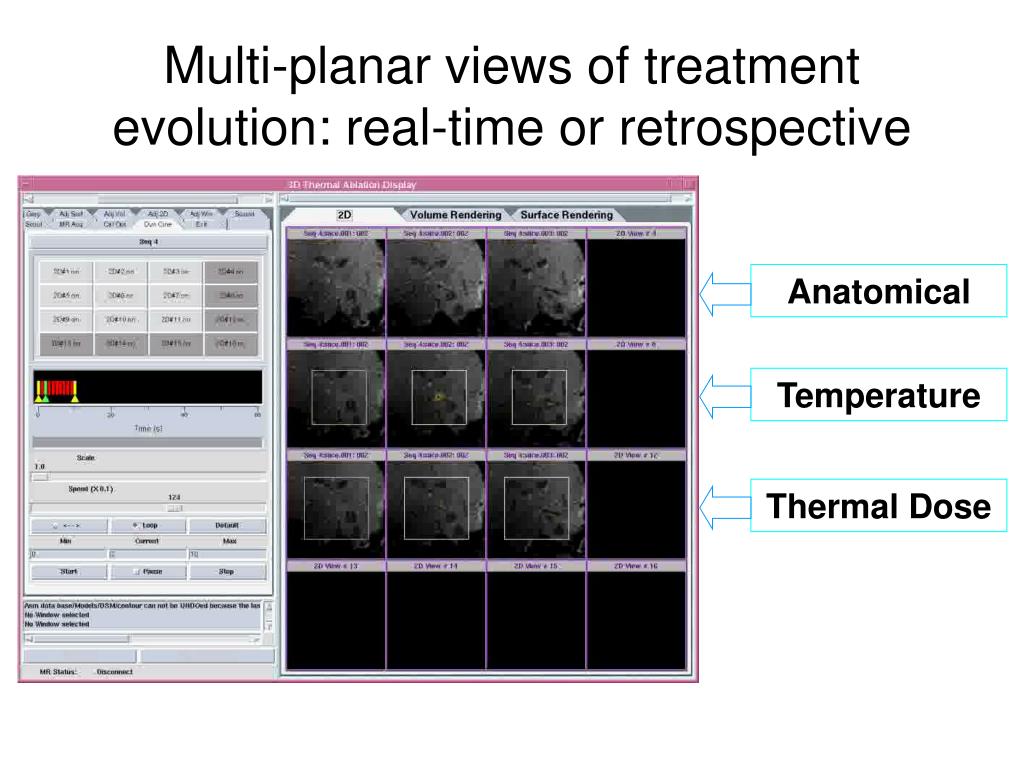Image resolution: width=1024 pixels, height=768 pixels.
Task: Click the message log horizontal scrollbar thumb
Action: pos(82,639)
